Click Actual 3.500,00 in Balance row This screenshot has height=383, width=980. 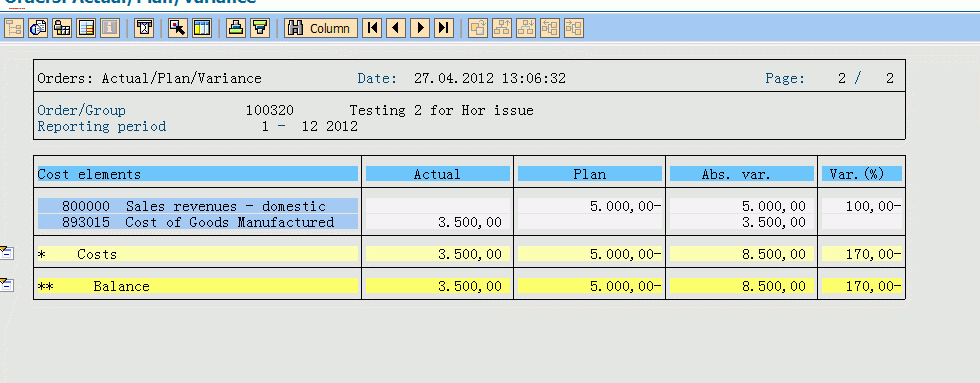point(438,286)
